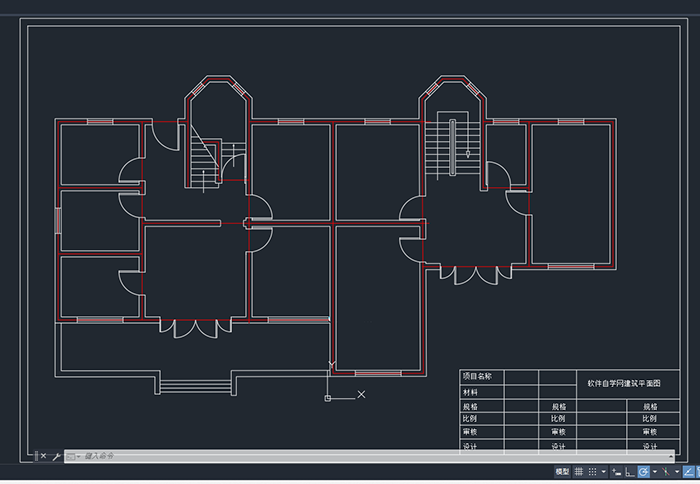Viewport: 700px width, 484px height.
Task: Toggle object snap tracking icon
Action: [689, 471]
